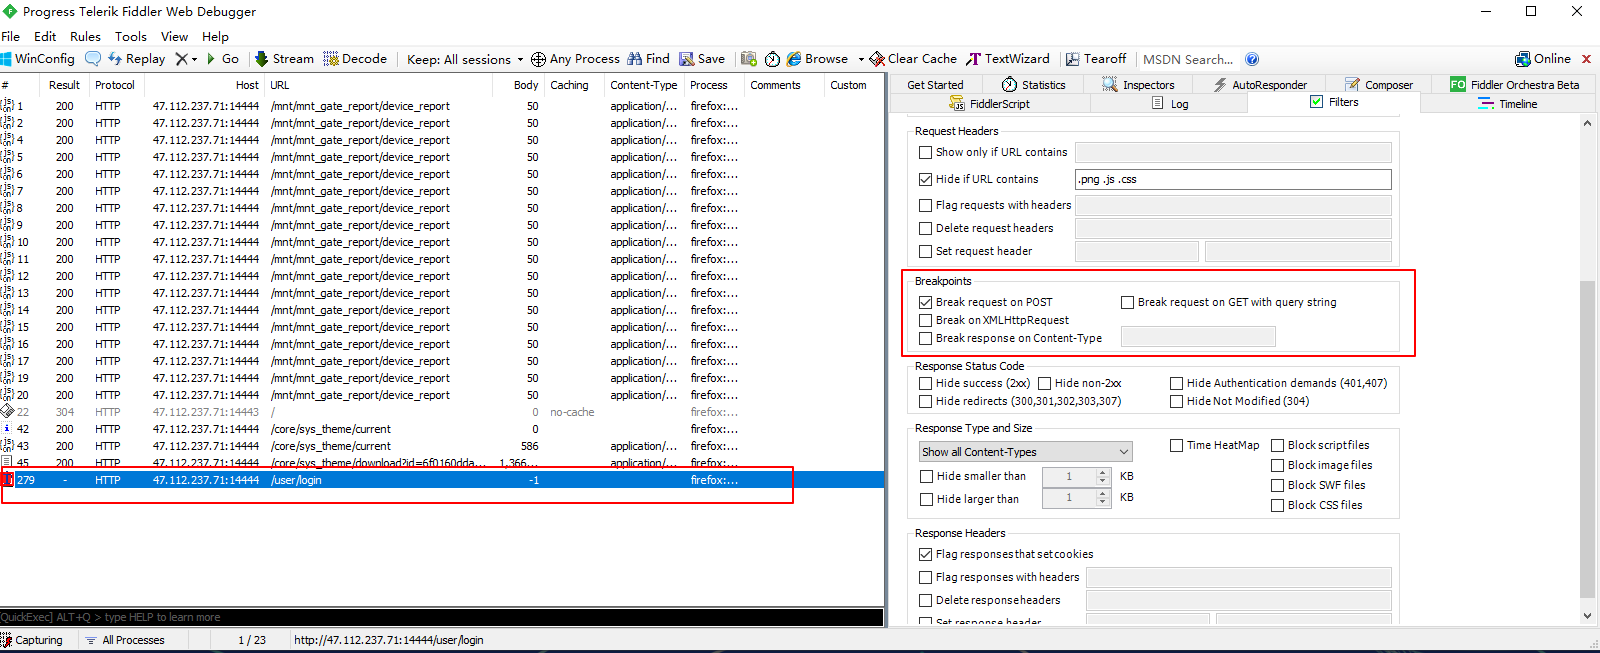Viewport: 1600px width, 653px height.
Task: Uncheck Hide if URL contains
Action: tap(925, 180)
